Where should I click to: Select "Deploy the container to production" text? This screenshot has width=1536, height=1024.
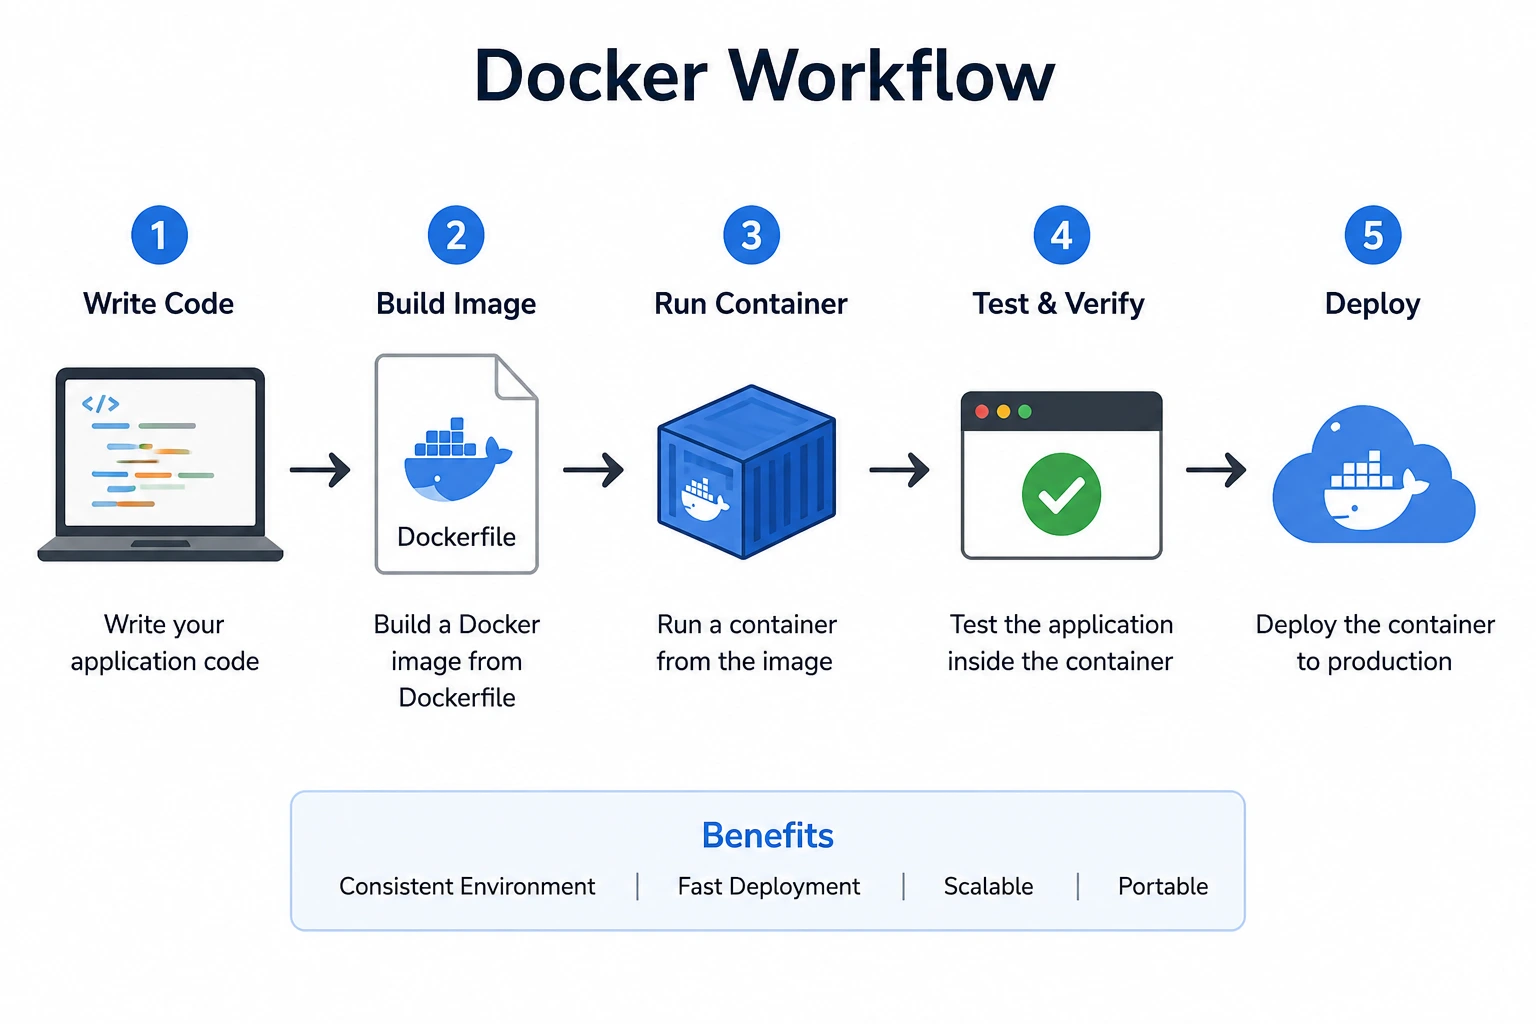(1375, 643)
